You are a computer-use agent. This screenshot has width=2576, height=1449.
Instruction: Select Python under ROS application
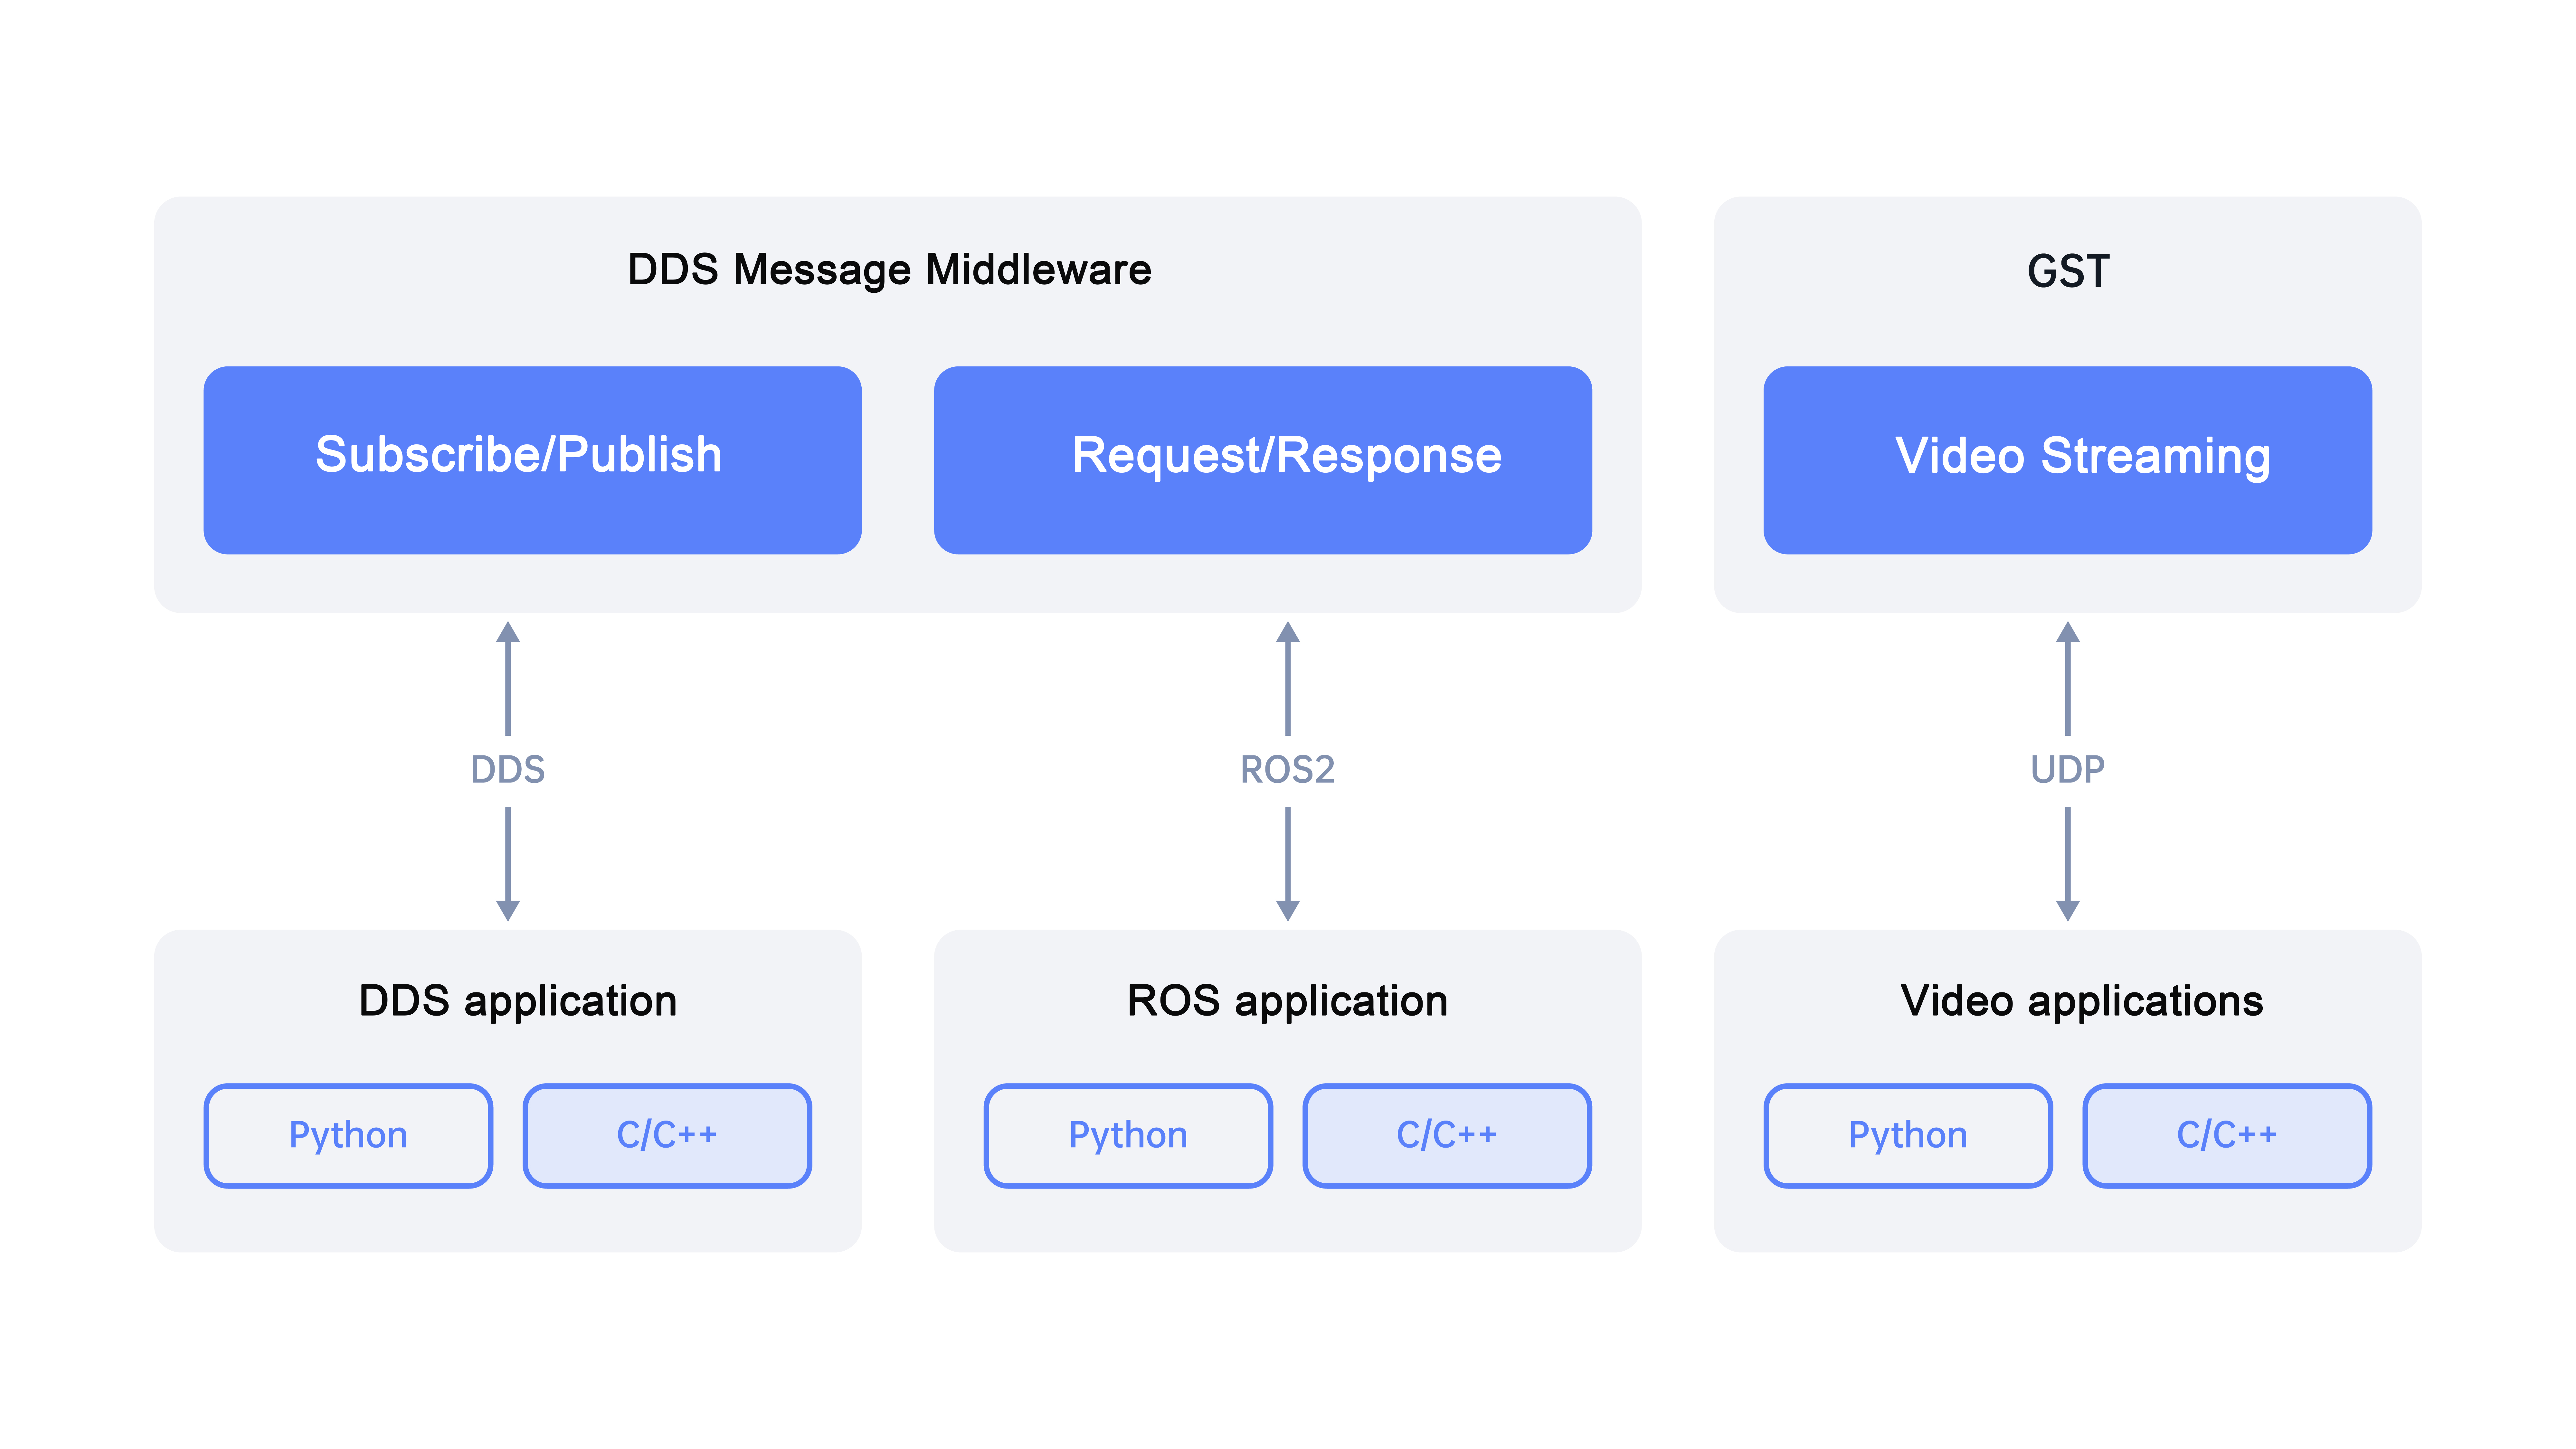pos(1128,1135)
